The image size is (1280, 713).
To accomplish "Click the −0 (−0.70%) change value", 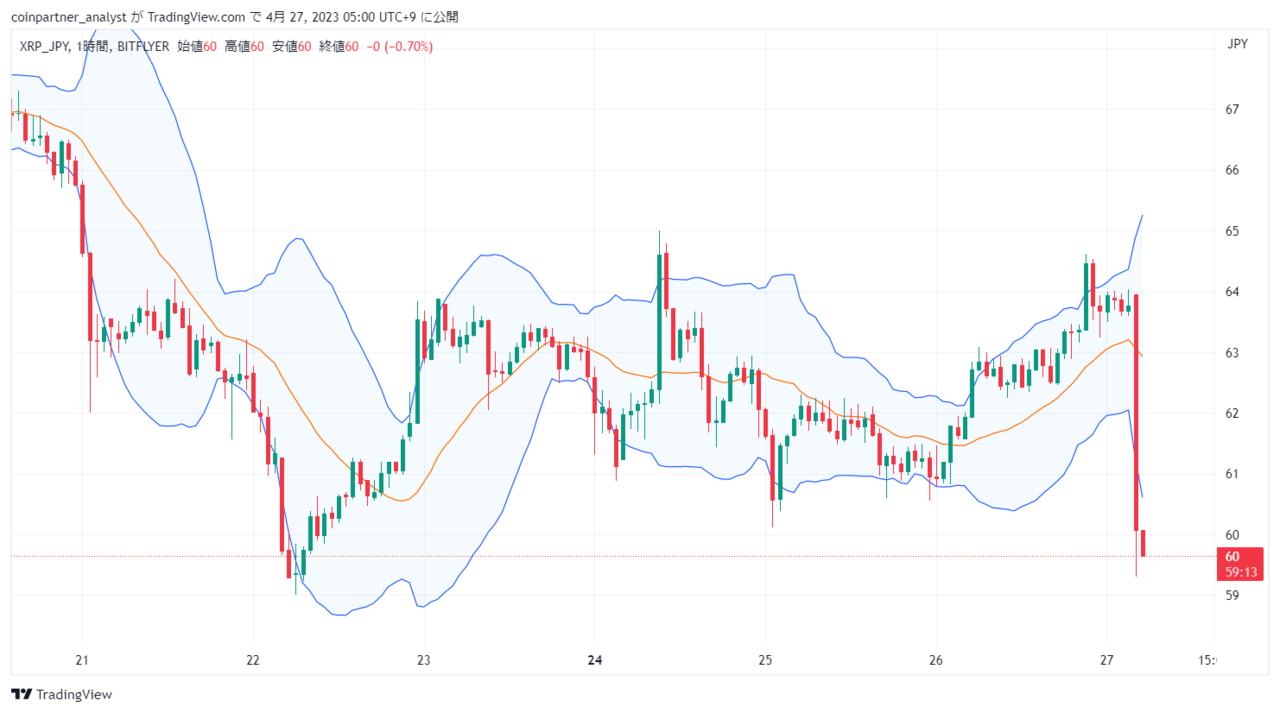I will click(399, 46).
